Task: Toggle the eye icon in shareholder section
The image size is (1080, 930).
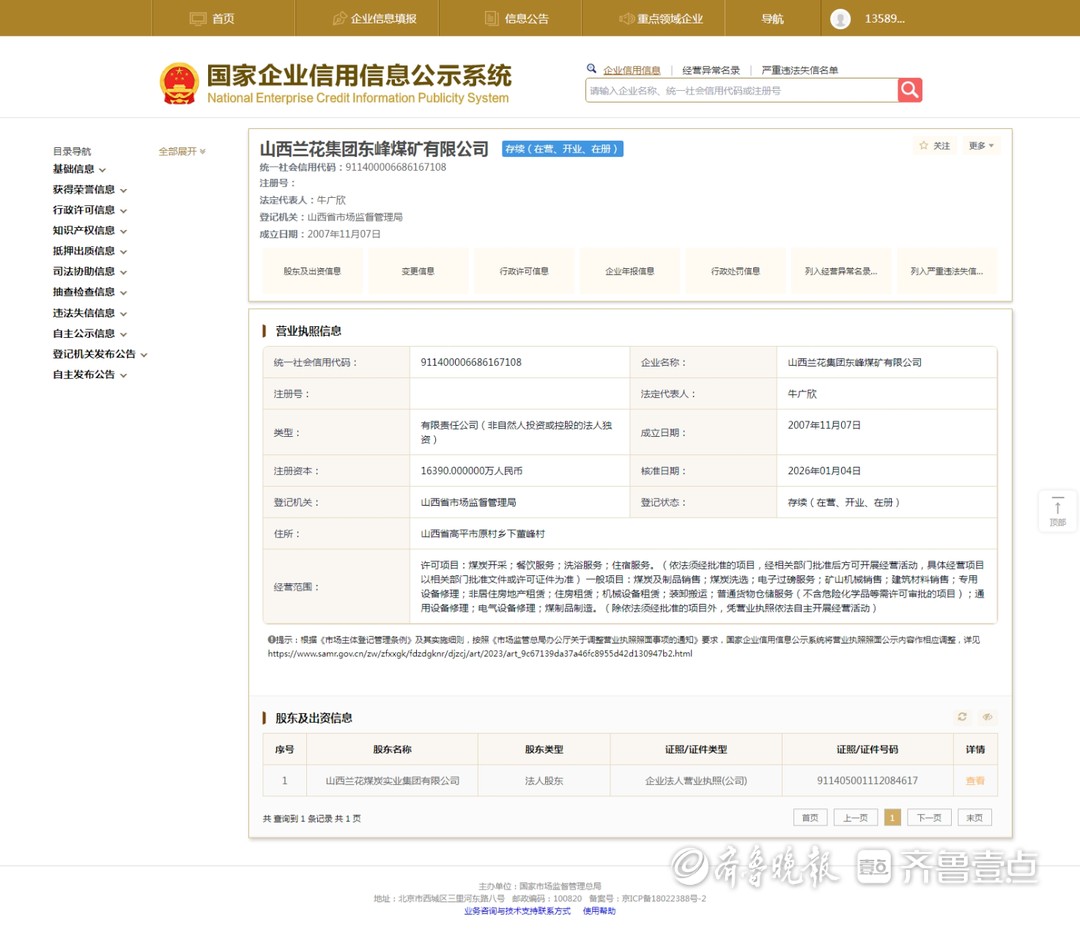Action: (987, 717)
